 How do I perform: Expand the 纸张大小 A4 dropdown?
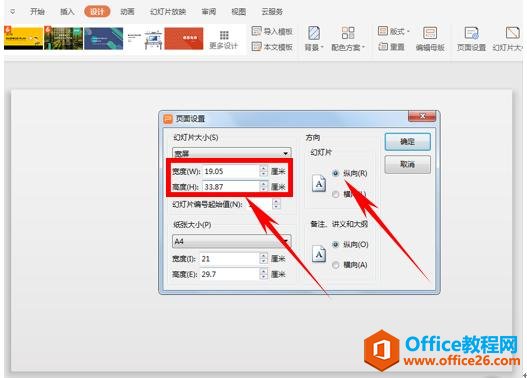pyautogui.click(x=232, y=241)
